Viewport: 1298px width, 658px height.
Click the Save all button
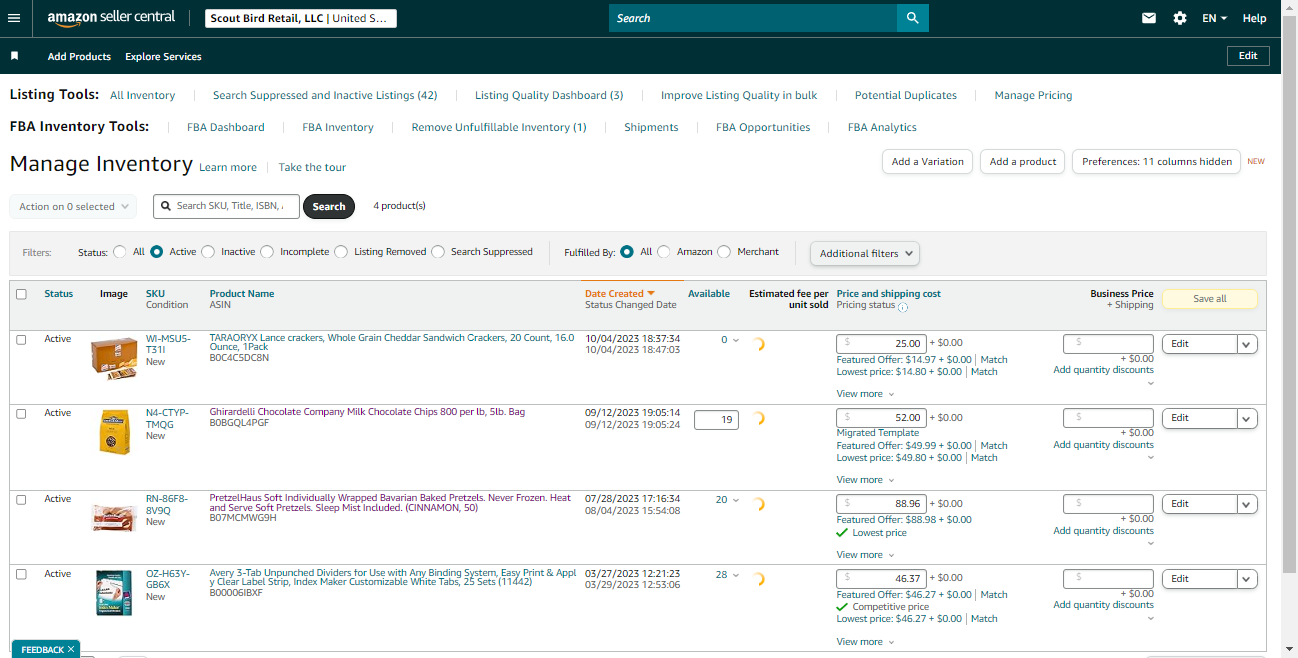tap(1210, 298)
